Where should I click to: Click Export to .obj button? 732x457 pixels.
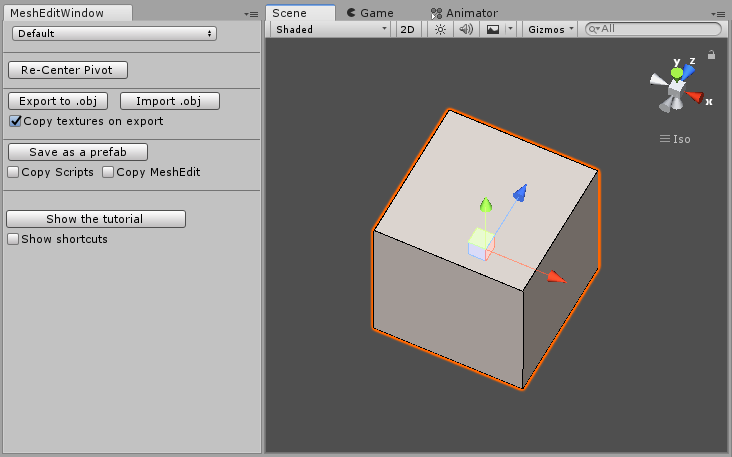(58, 101)
